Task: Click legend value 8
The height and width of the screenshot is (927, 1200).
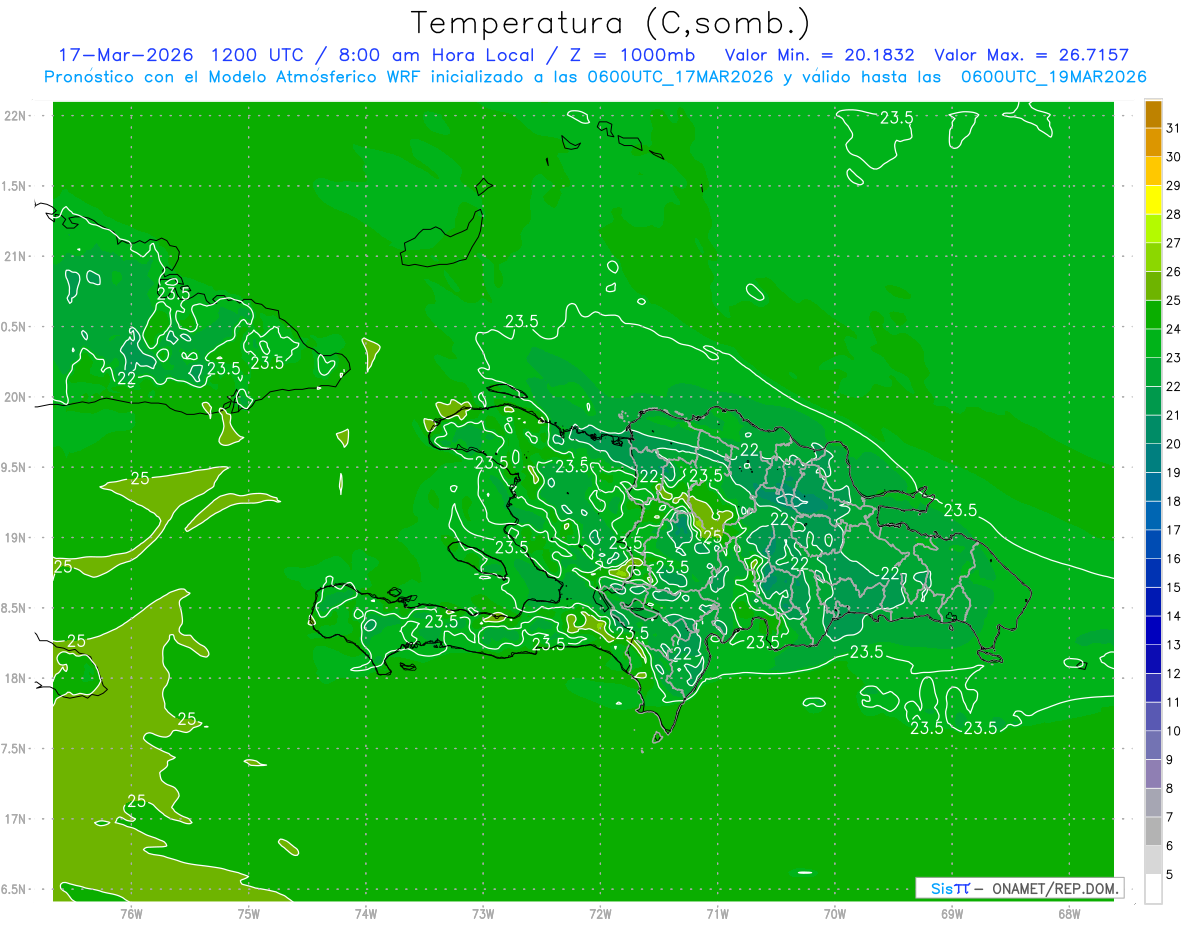Action: coord(1170,788)
